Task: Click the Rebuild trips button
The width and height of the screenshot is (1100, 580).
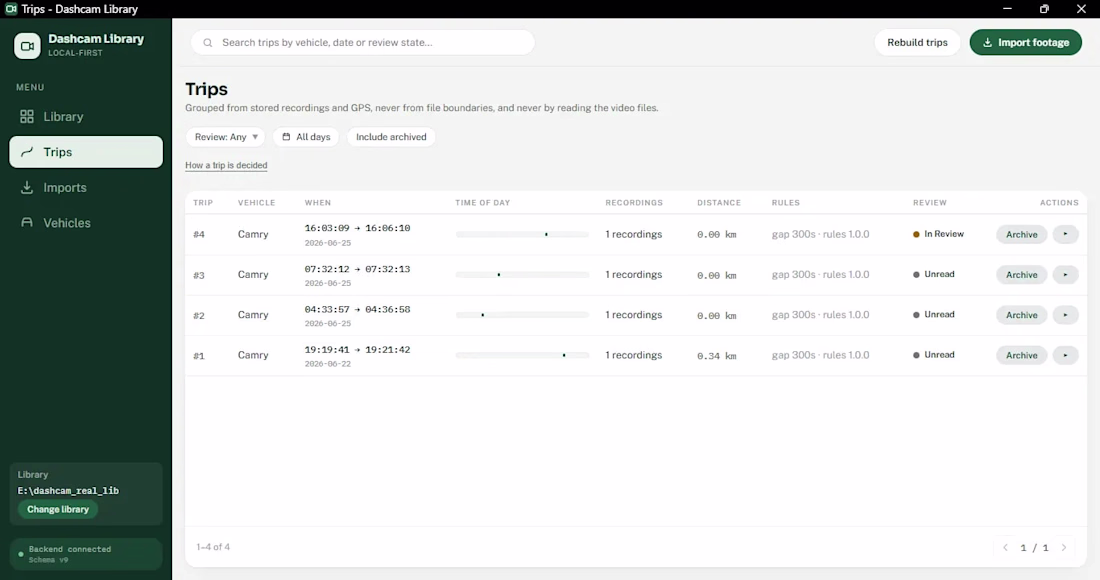Action: coord(917,43)
